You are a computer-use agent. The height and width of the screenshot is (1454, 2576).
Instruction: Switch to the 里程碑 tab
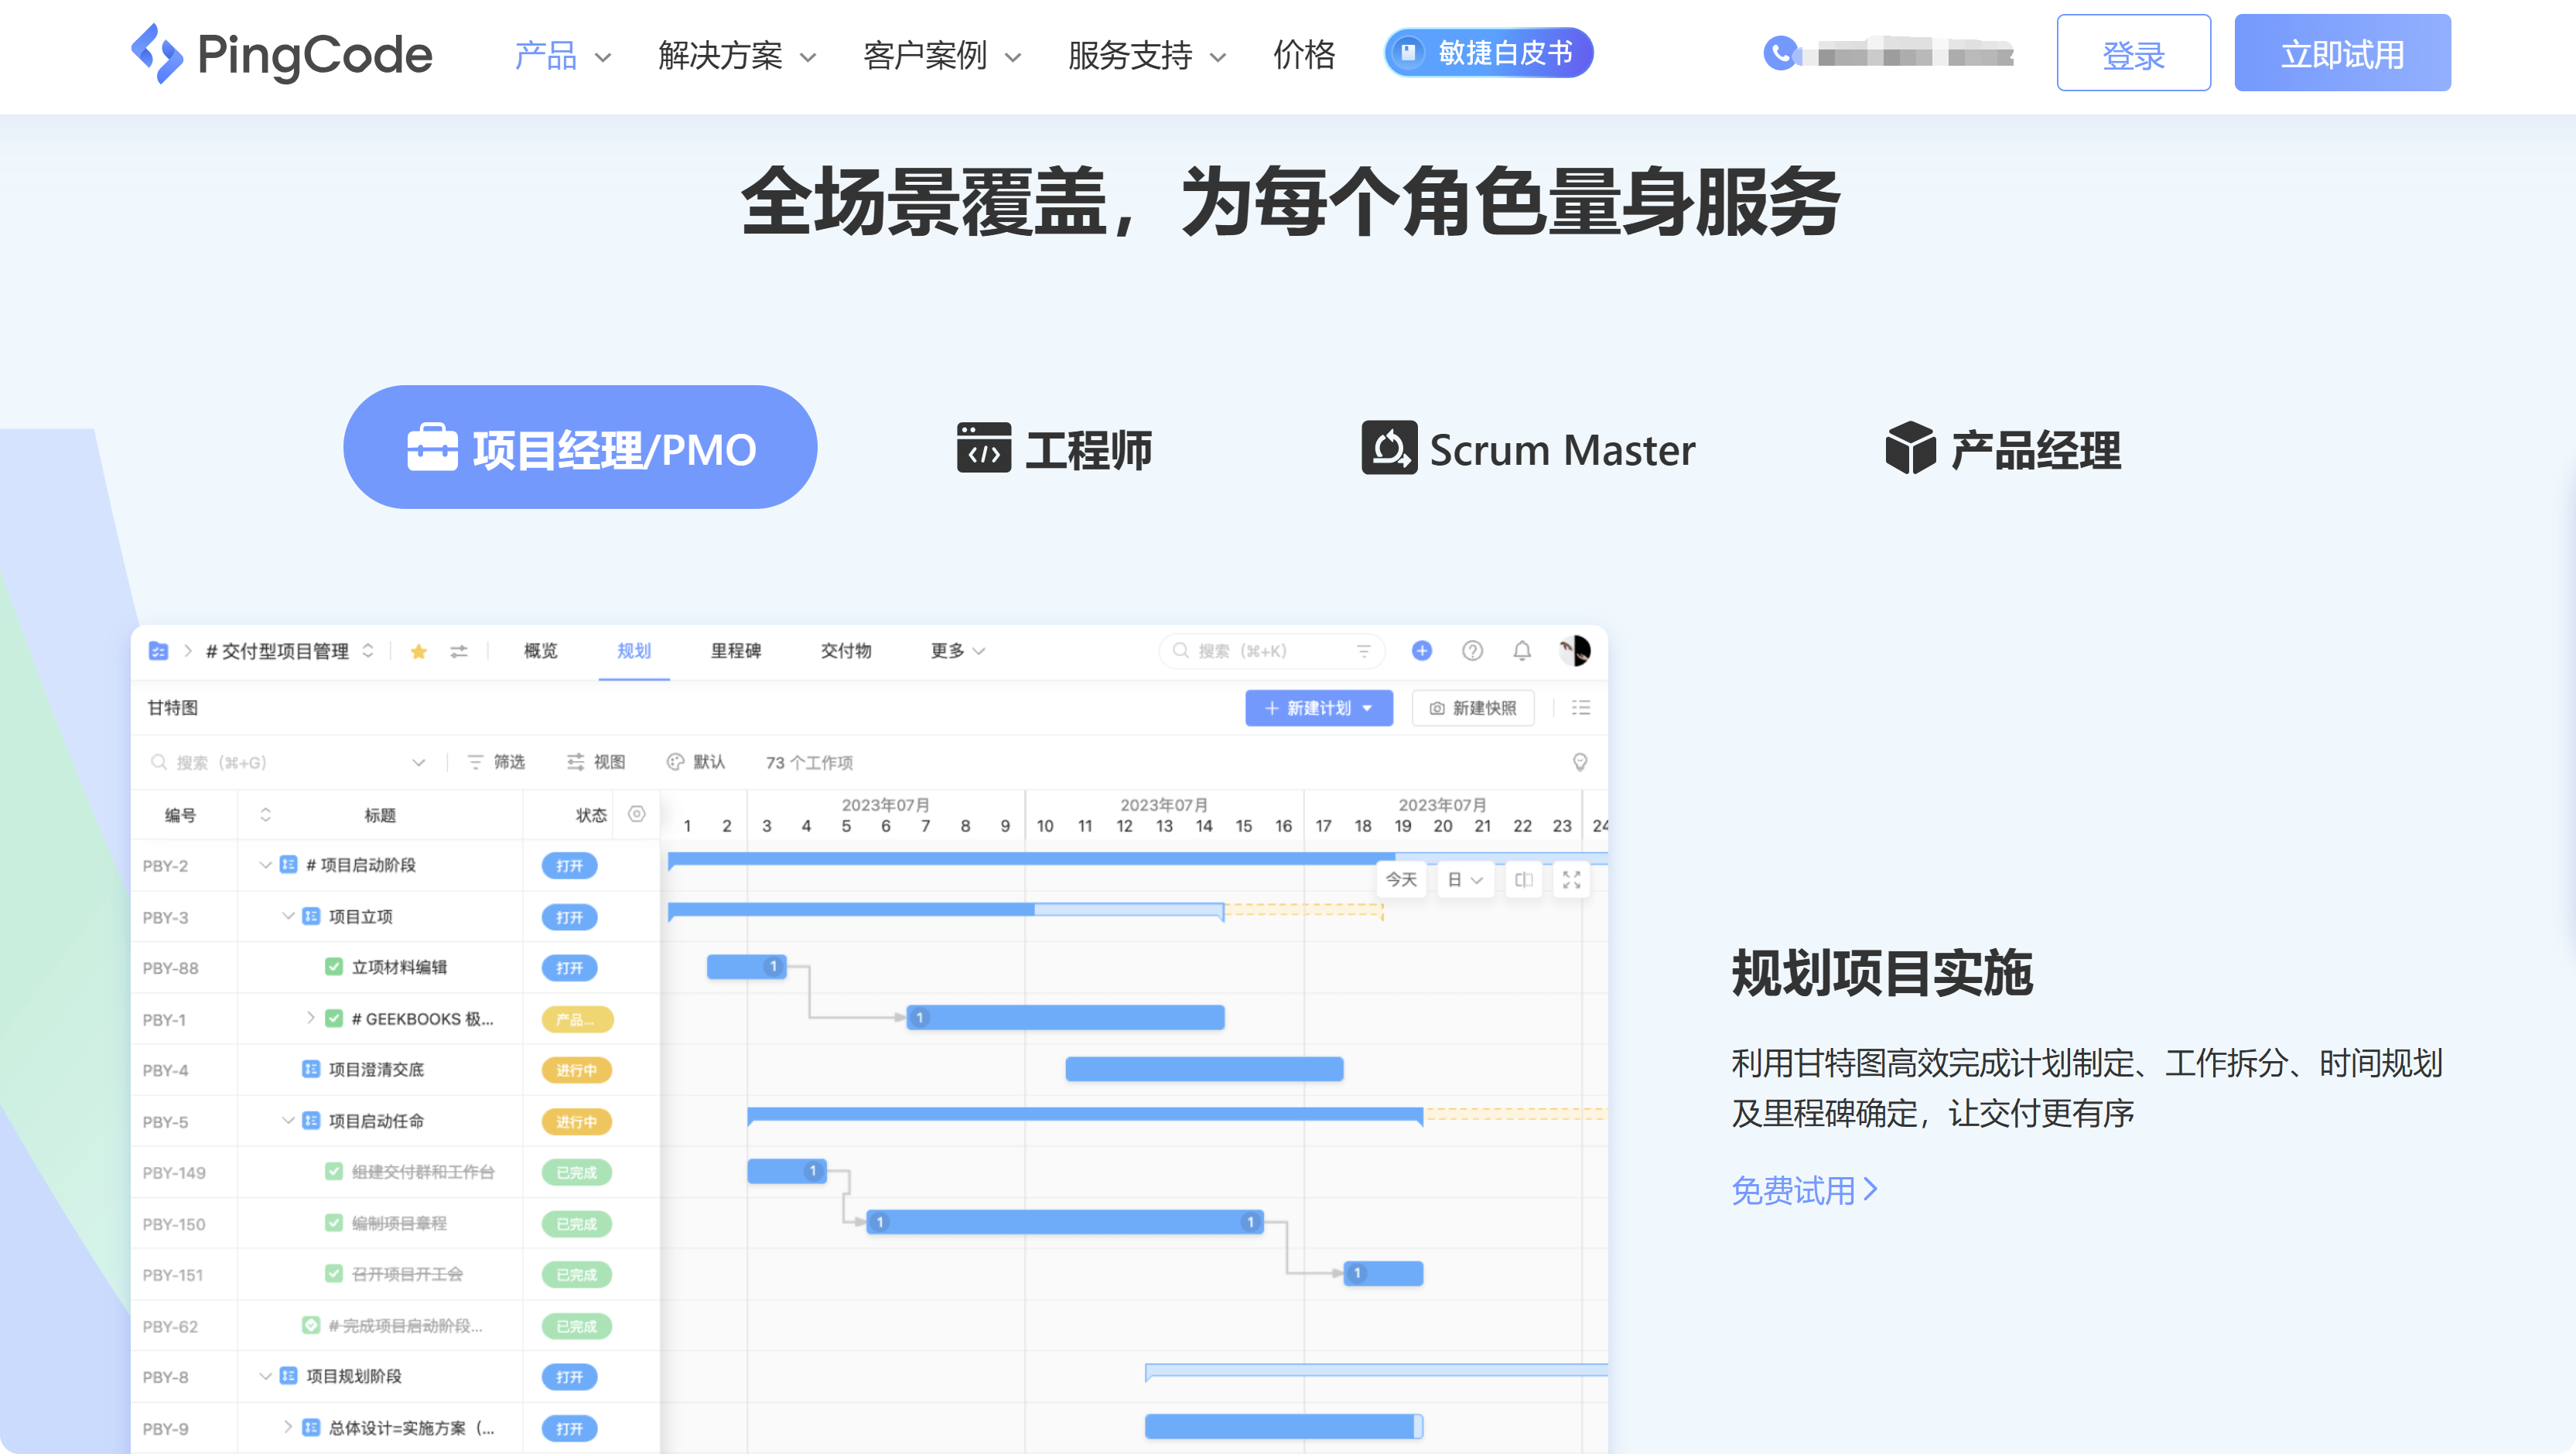click(x=735, y=650)
